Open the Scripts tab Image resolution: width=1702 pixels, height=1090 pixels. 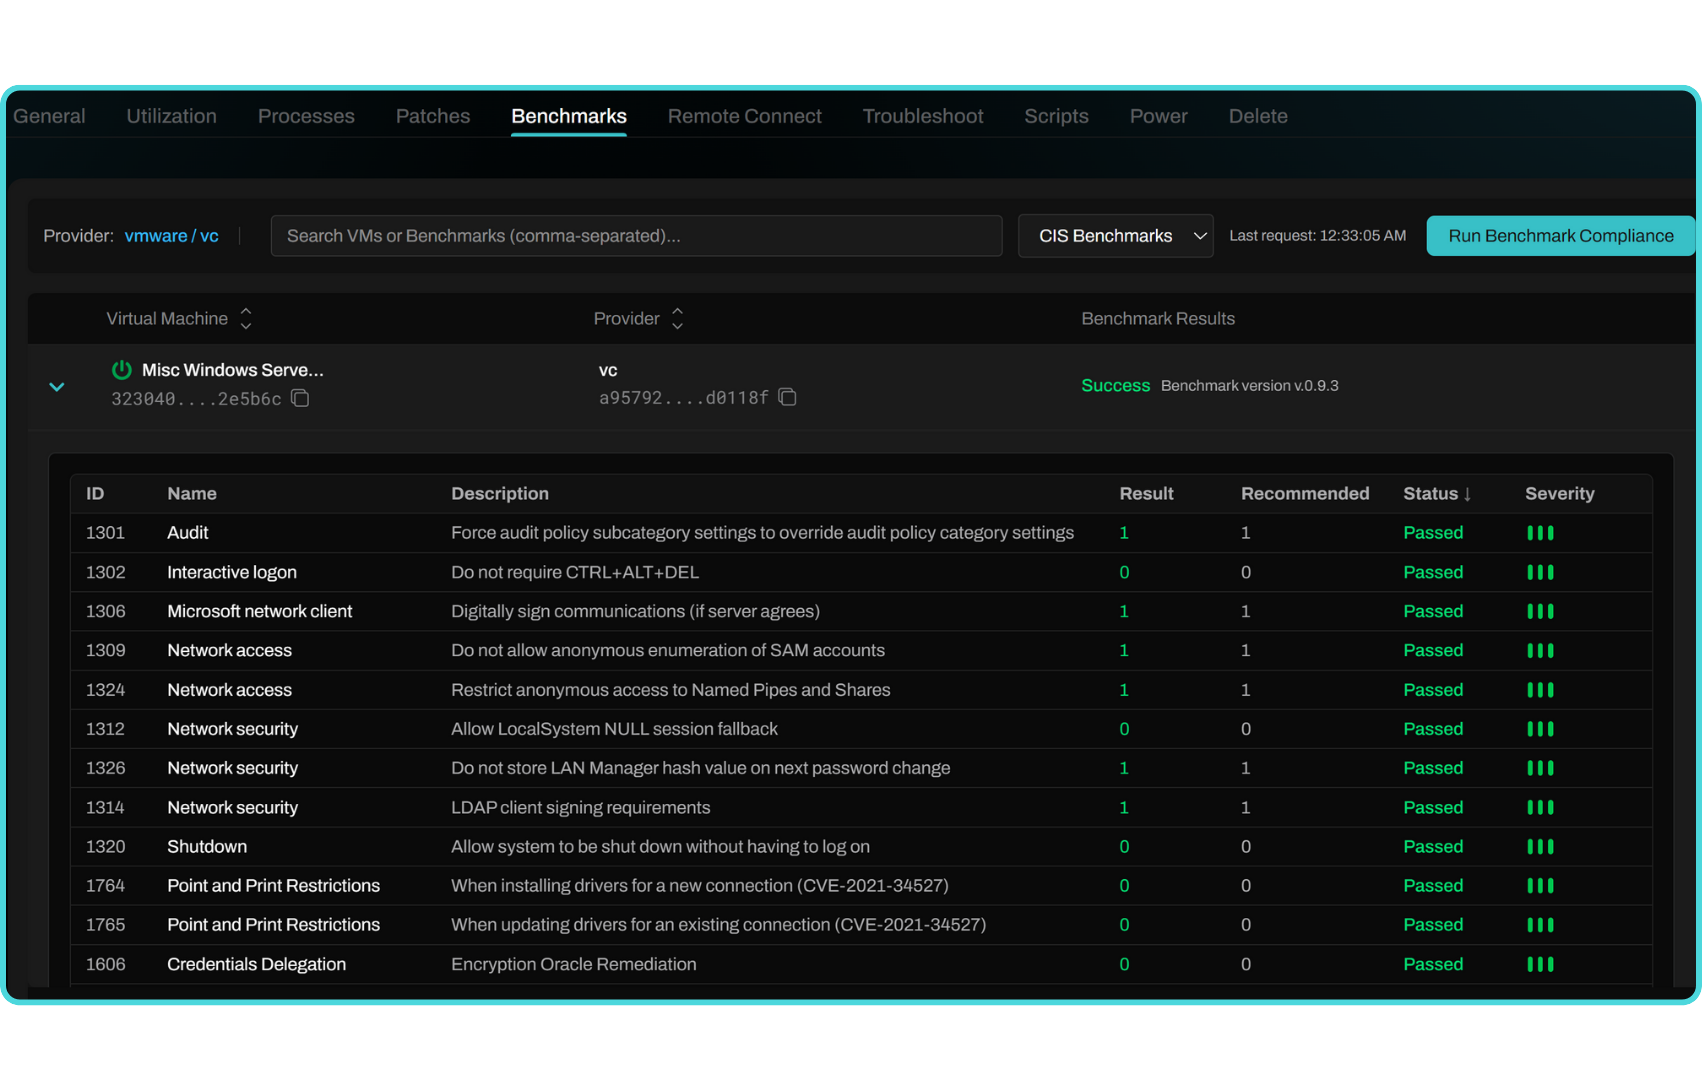pos(1056,116)
